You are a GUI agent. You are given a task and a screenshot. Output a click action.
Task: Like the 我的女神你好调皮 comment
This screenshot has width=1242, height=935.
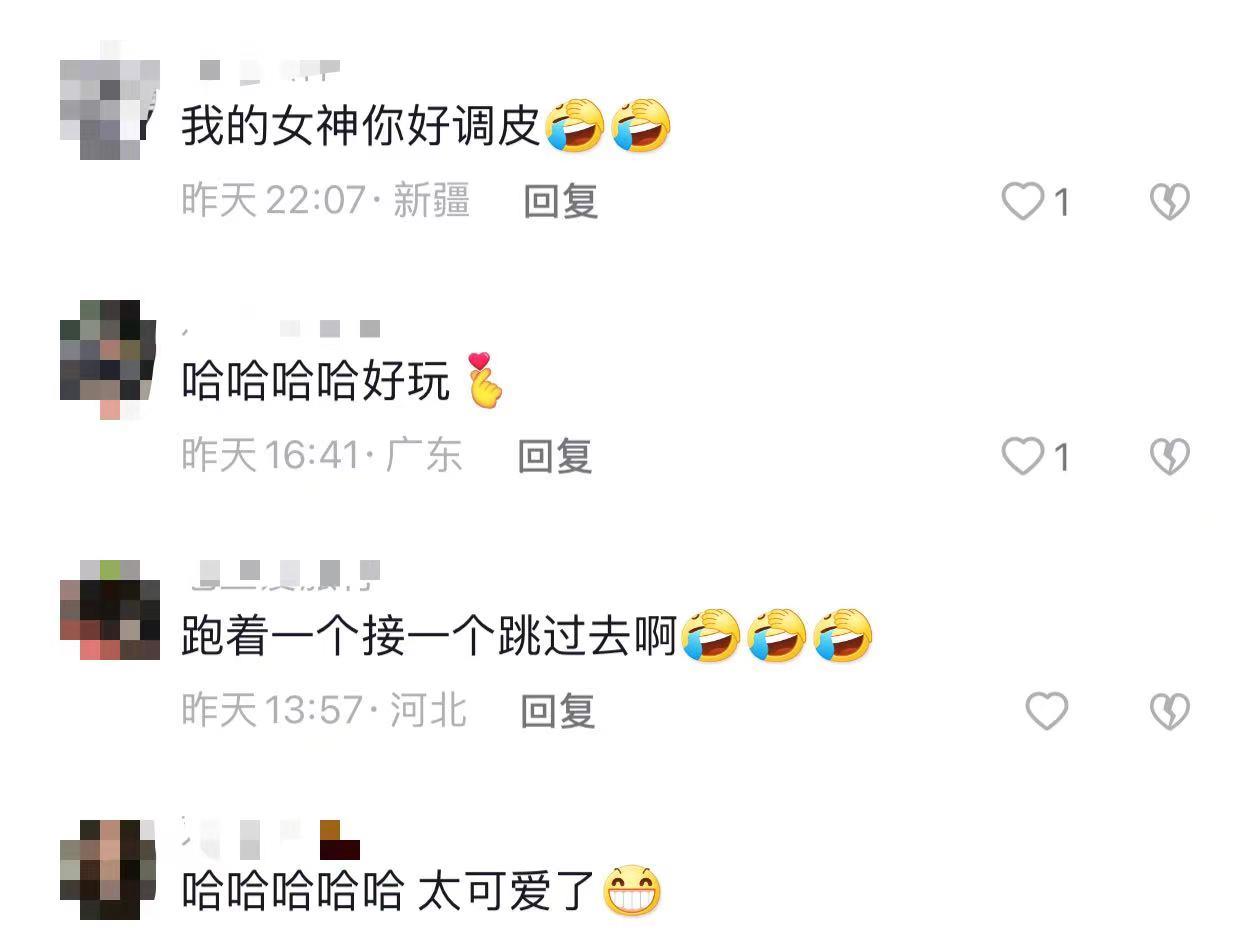[1023, 202]
